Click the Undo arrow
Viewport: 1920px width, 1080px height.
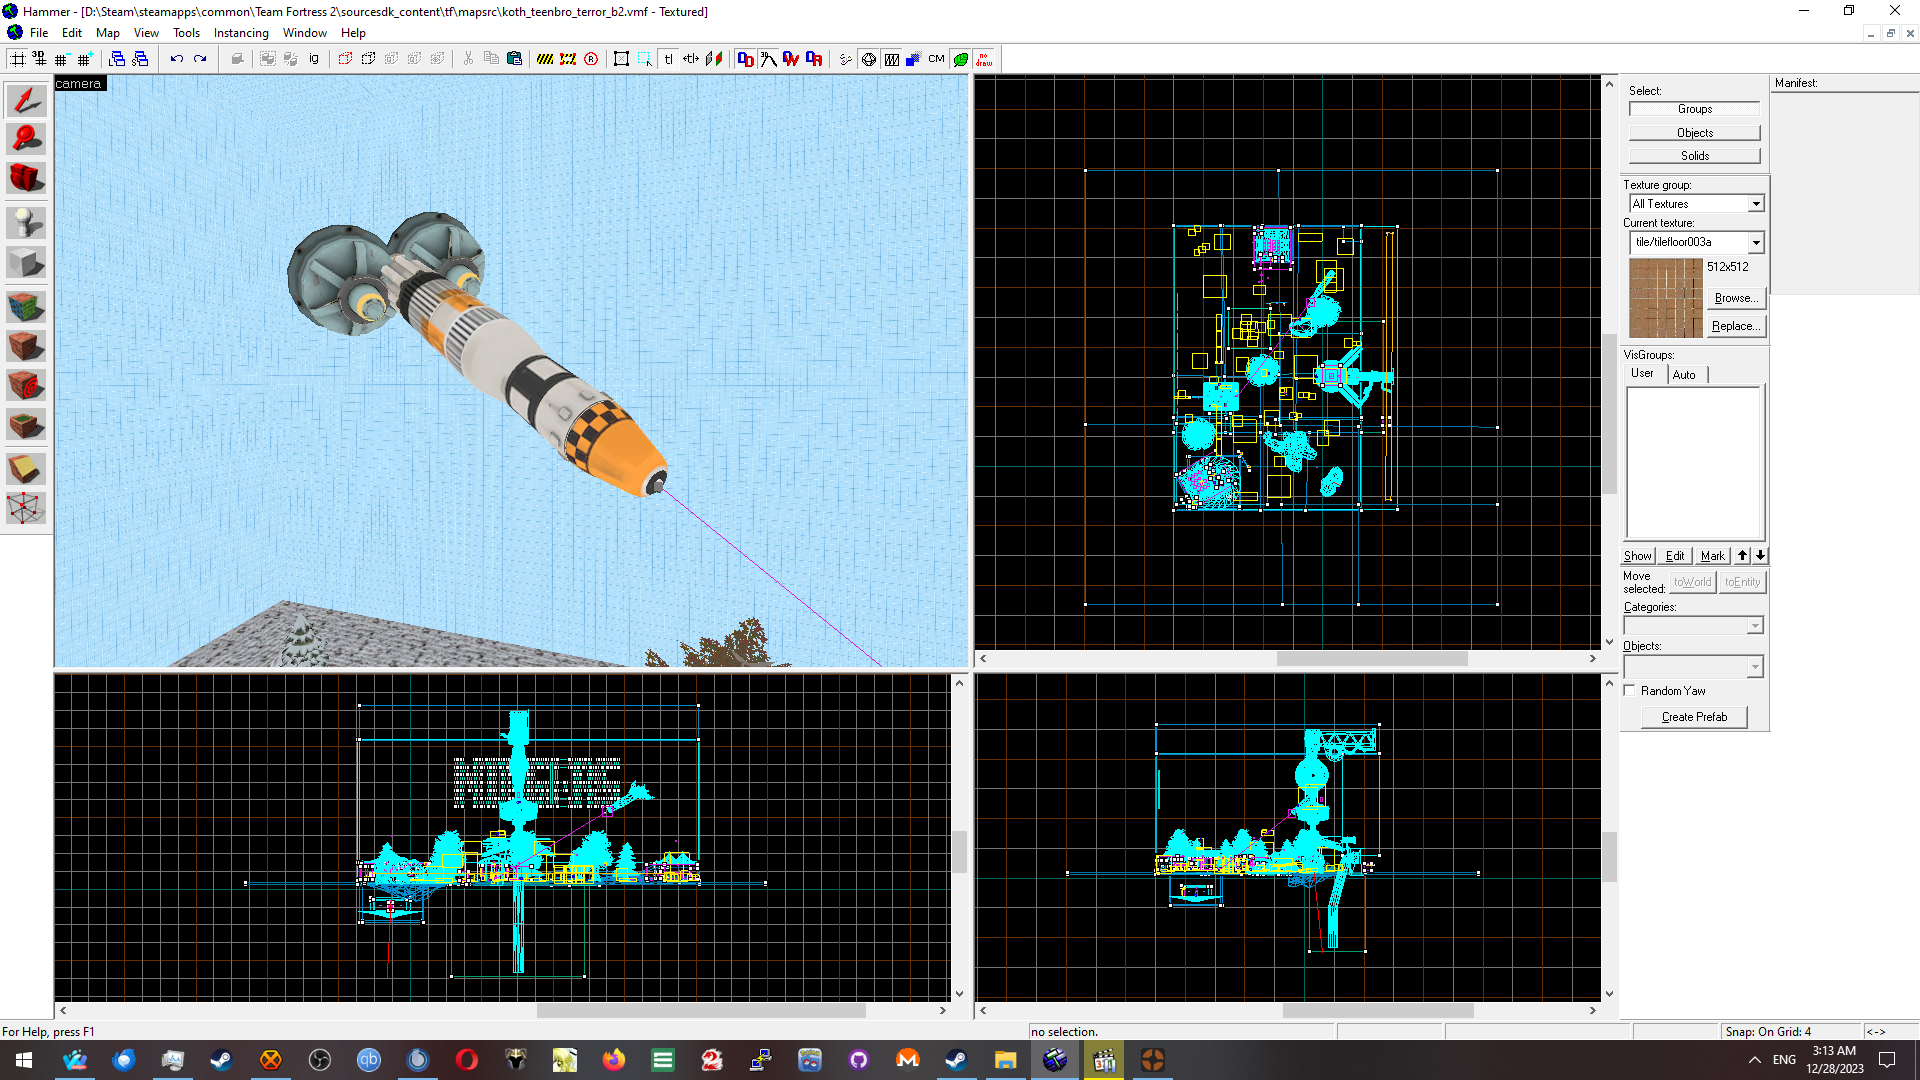tap(177, 59)
